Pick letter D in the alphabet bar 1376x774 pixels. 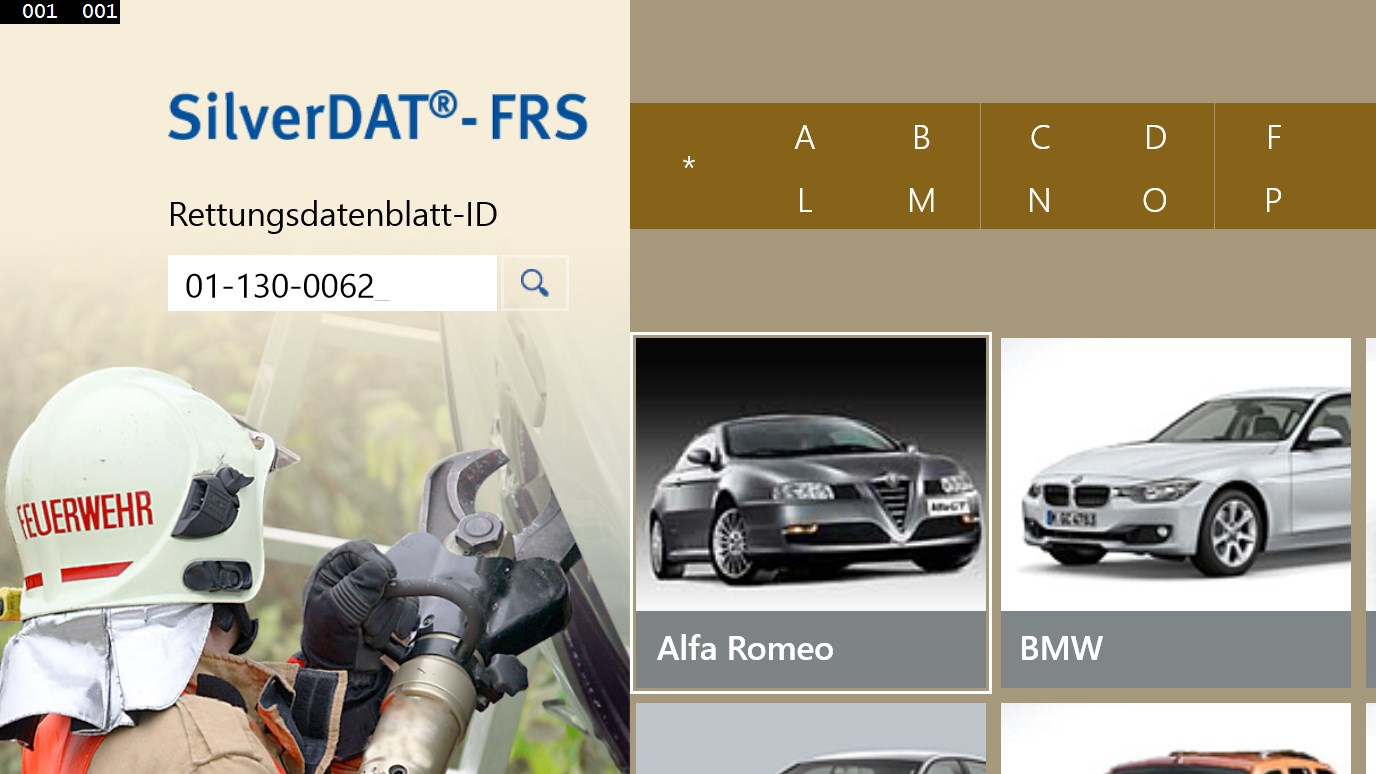coord(1155,138)
